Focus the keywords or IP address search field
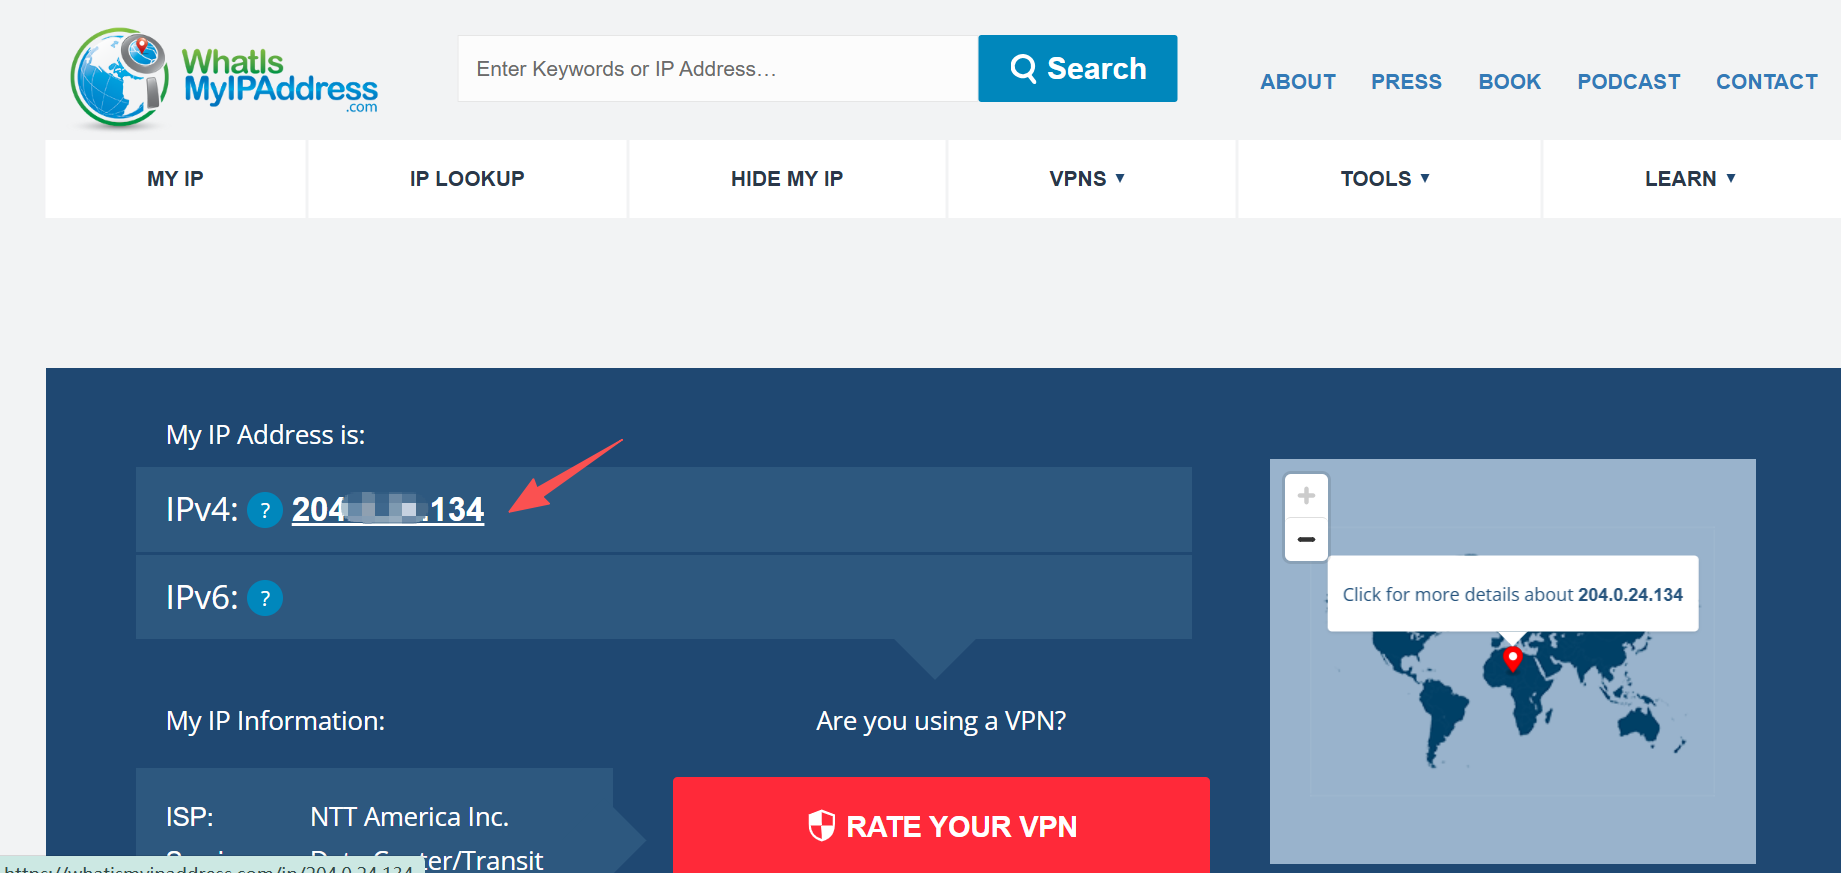 [718, 68]
